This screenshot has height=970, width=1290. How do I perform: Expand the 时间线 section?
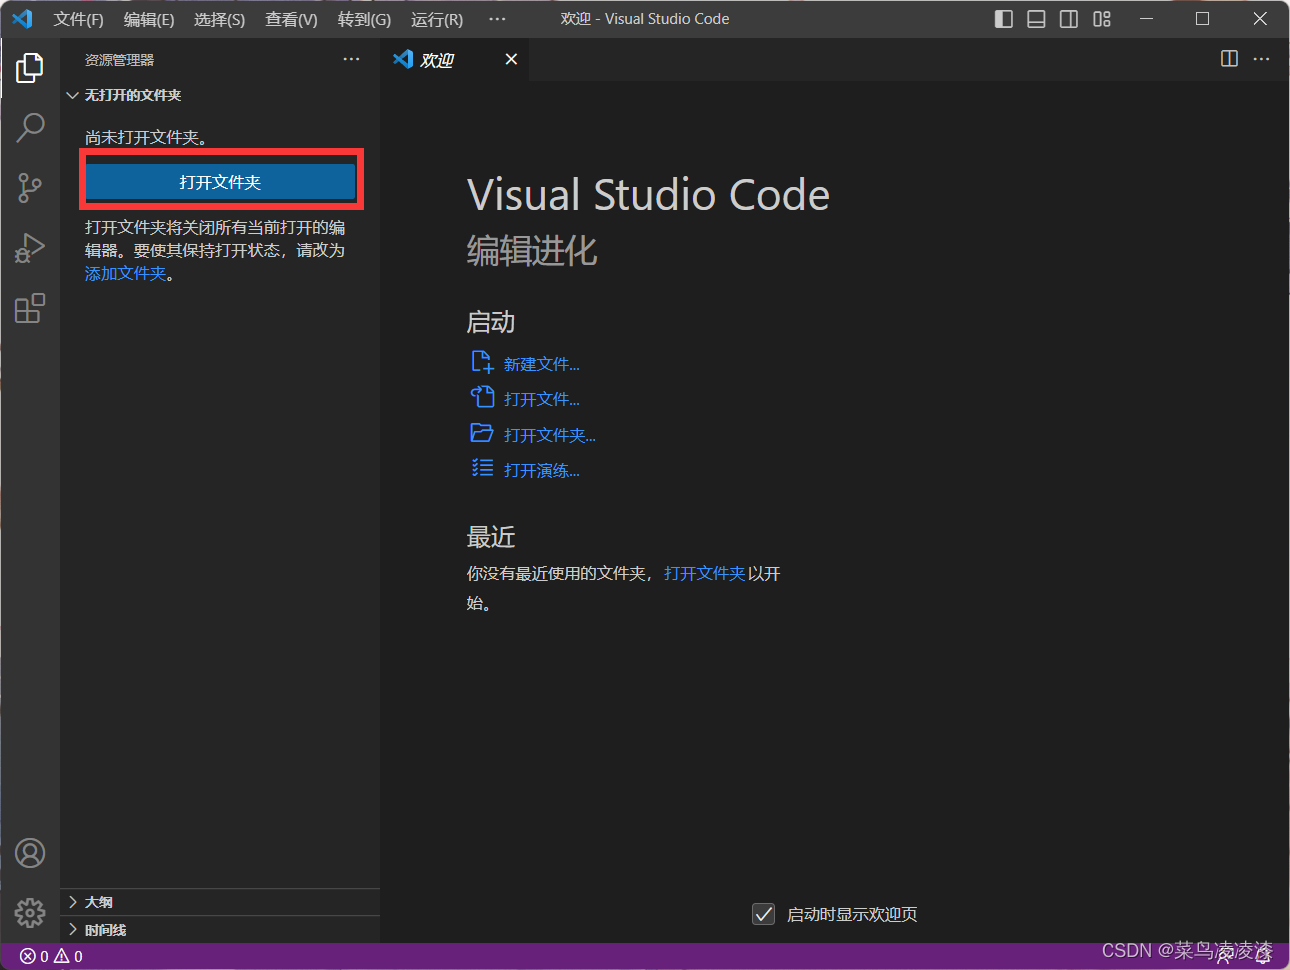[220, 930]
